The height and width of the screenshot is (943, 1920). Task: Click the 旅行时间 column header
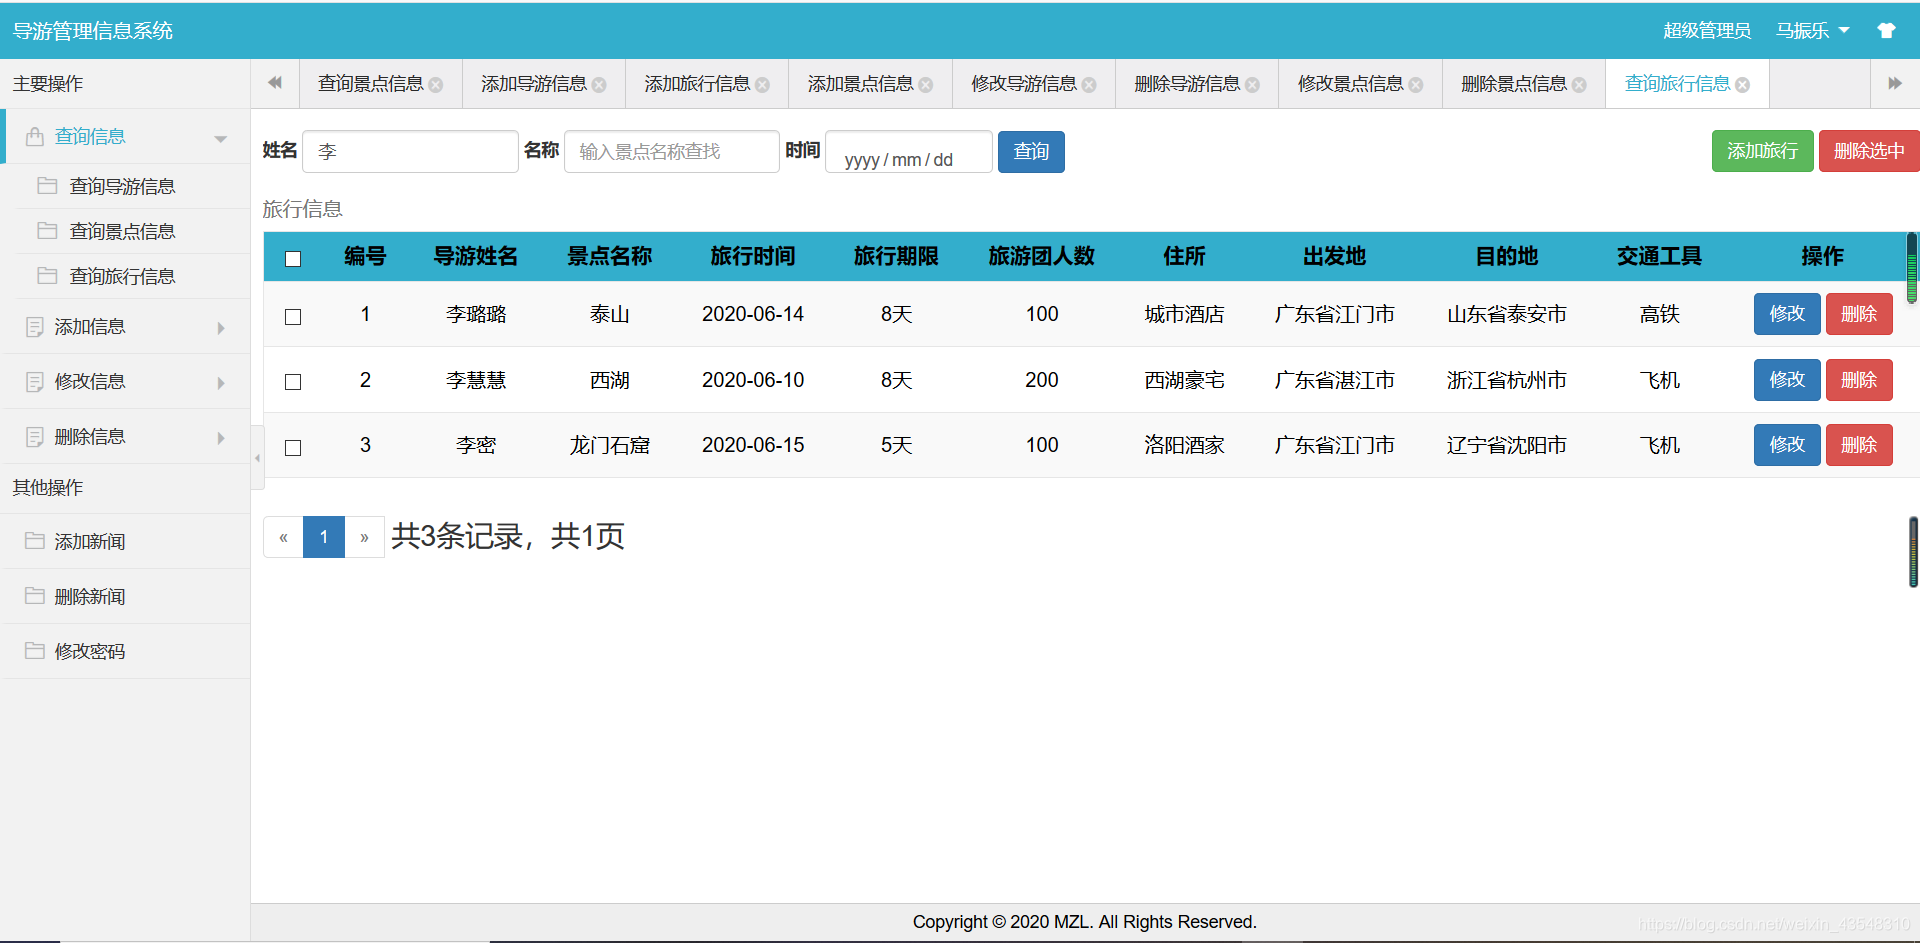(x=753, y=256)
